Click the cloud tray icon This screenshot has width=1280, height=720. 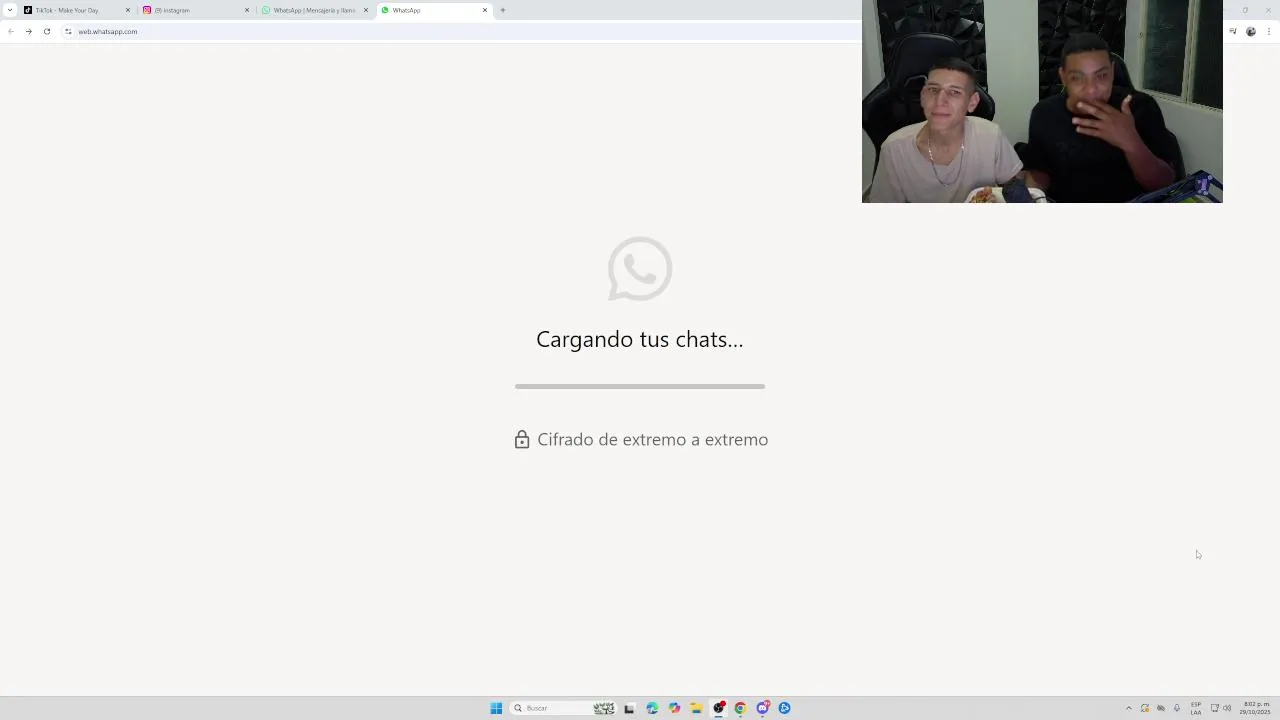coord(1161,708)
